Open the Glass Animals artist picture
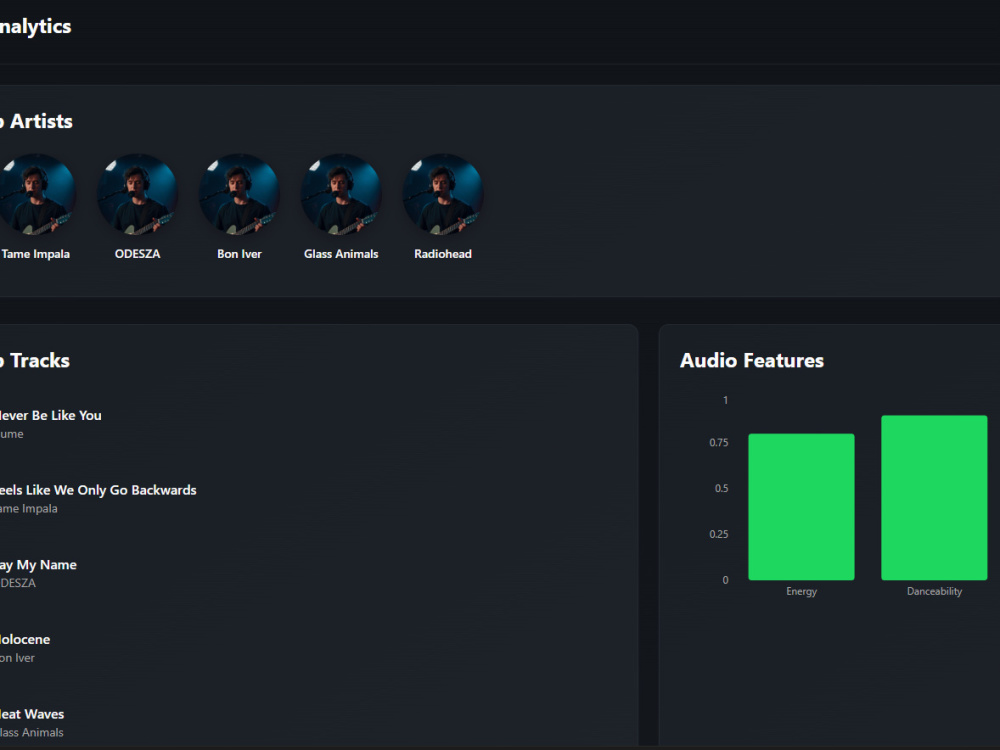The width and height of the screenshot is (1000, 750). 341,194
